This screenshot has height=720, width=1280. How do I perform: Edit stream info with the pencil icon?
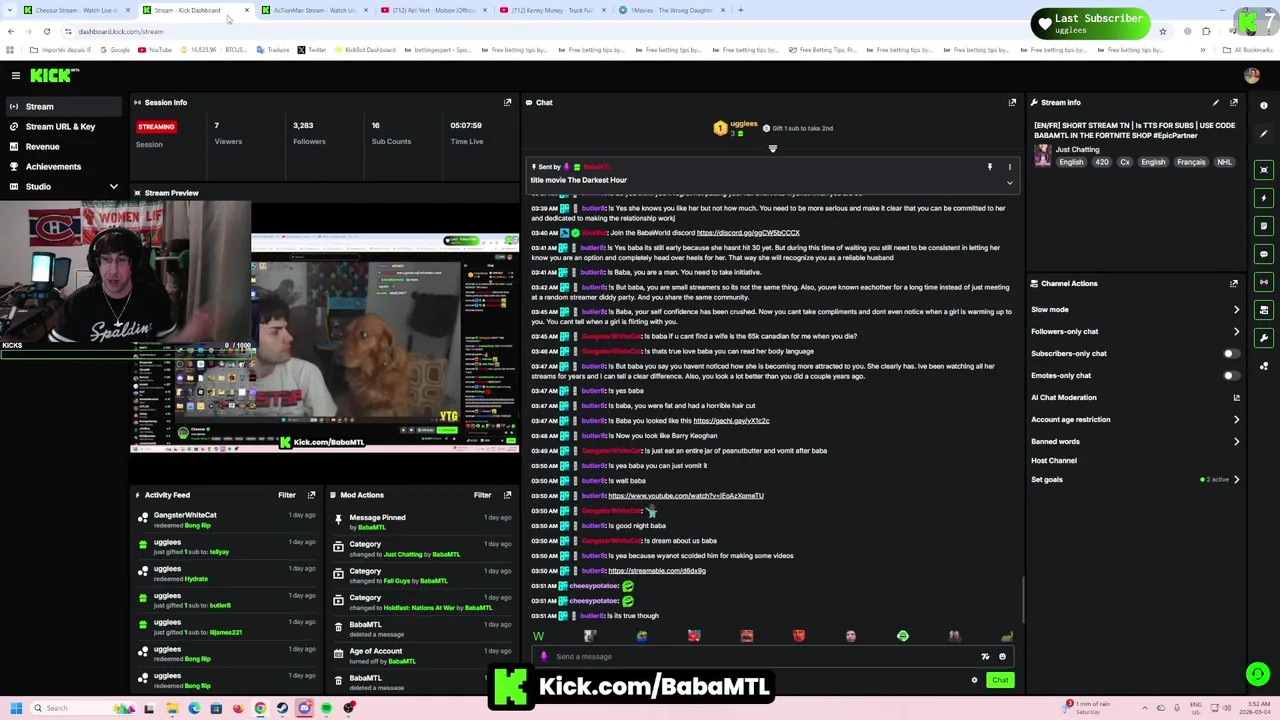[x=1215, y=102]
